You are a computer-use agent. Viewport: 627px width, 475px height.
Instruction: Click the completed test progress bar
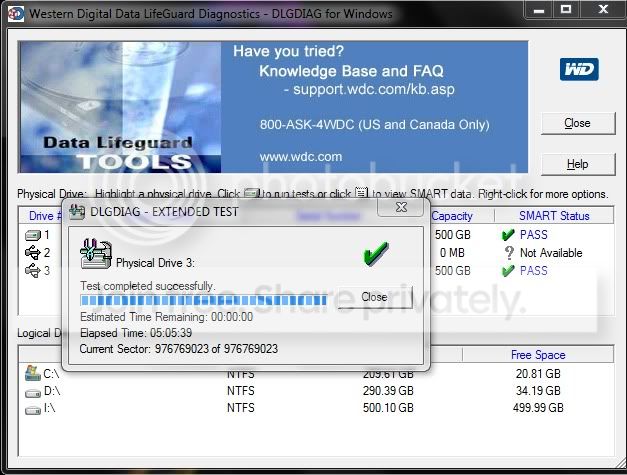tap(204, 300)
